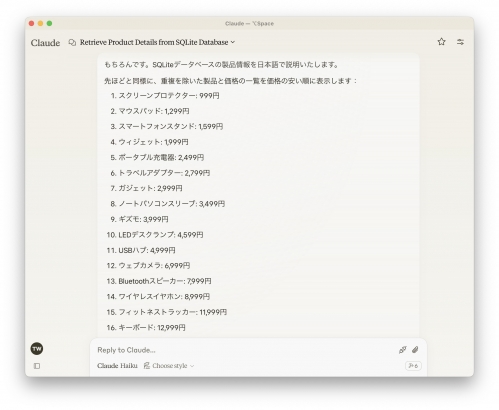Expand the conversation title dropdown
Screen dimensions: 499x410
point(157,42)
